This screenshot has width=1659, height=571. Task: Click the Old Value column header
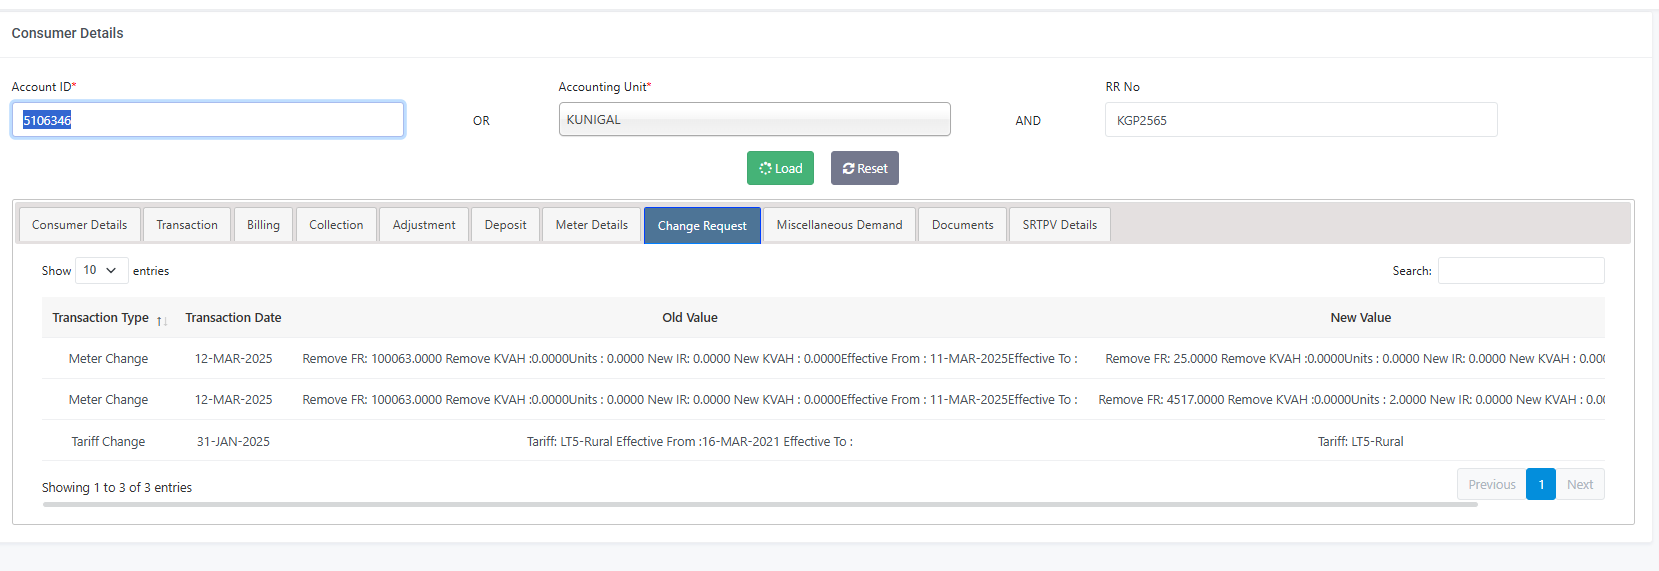coord(690,318)
